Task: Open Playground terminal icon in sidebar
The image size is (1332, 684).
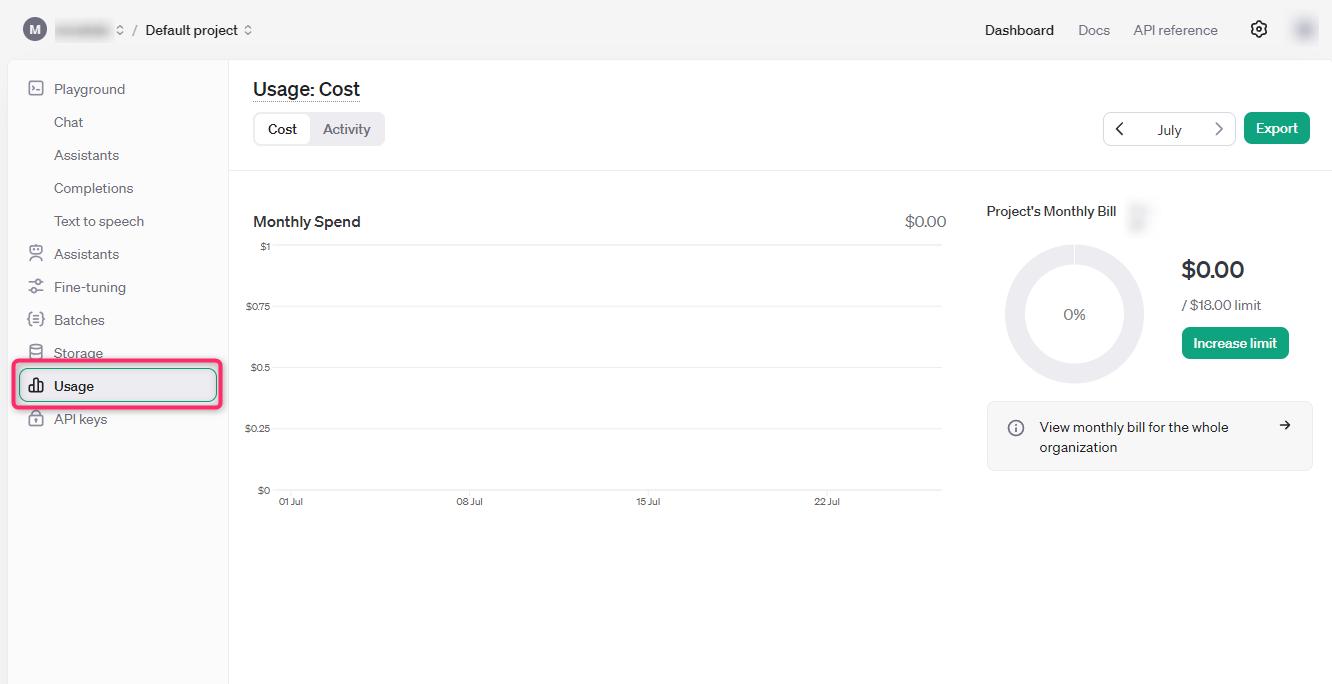Action: [36, 89]
